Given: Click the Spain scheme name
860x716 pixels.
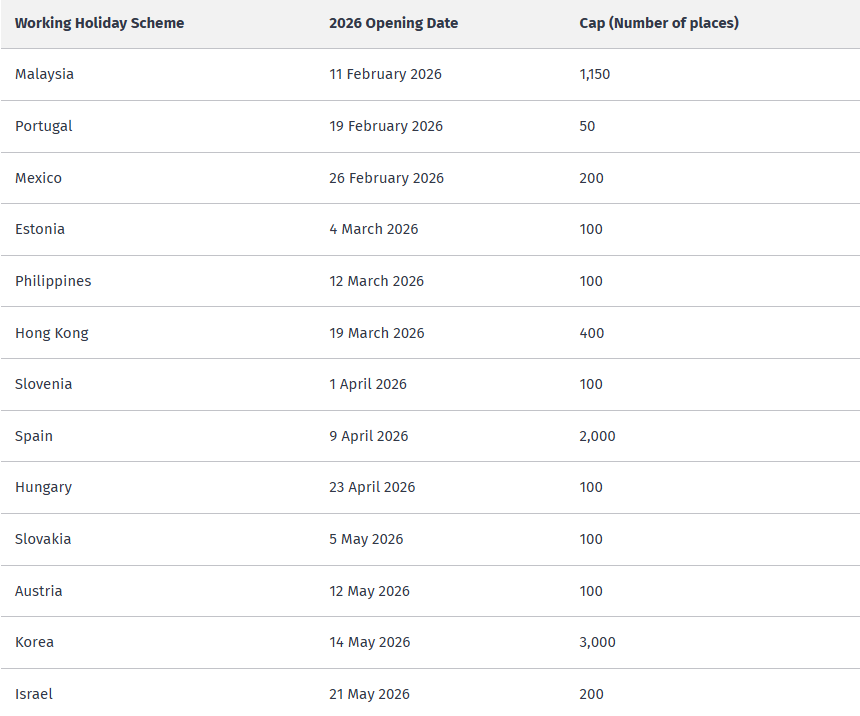Looking at the screenshot, I should [x=34, y=436].
